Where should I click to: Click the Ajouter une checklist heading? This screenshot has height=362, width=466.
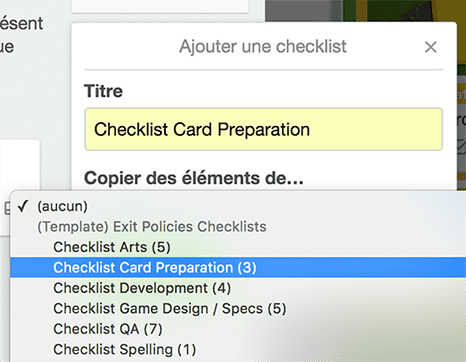click(x=263, y=46)
